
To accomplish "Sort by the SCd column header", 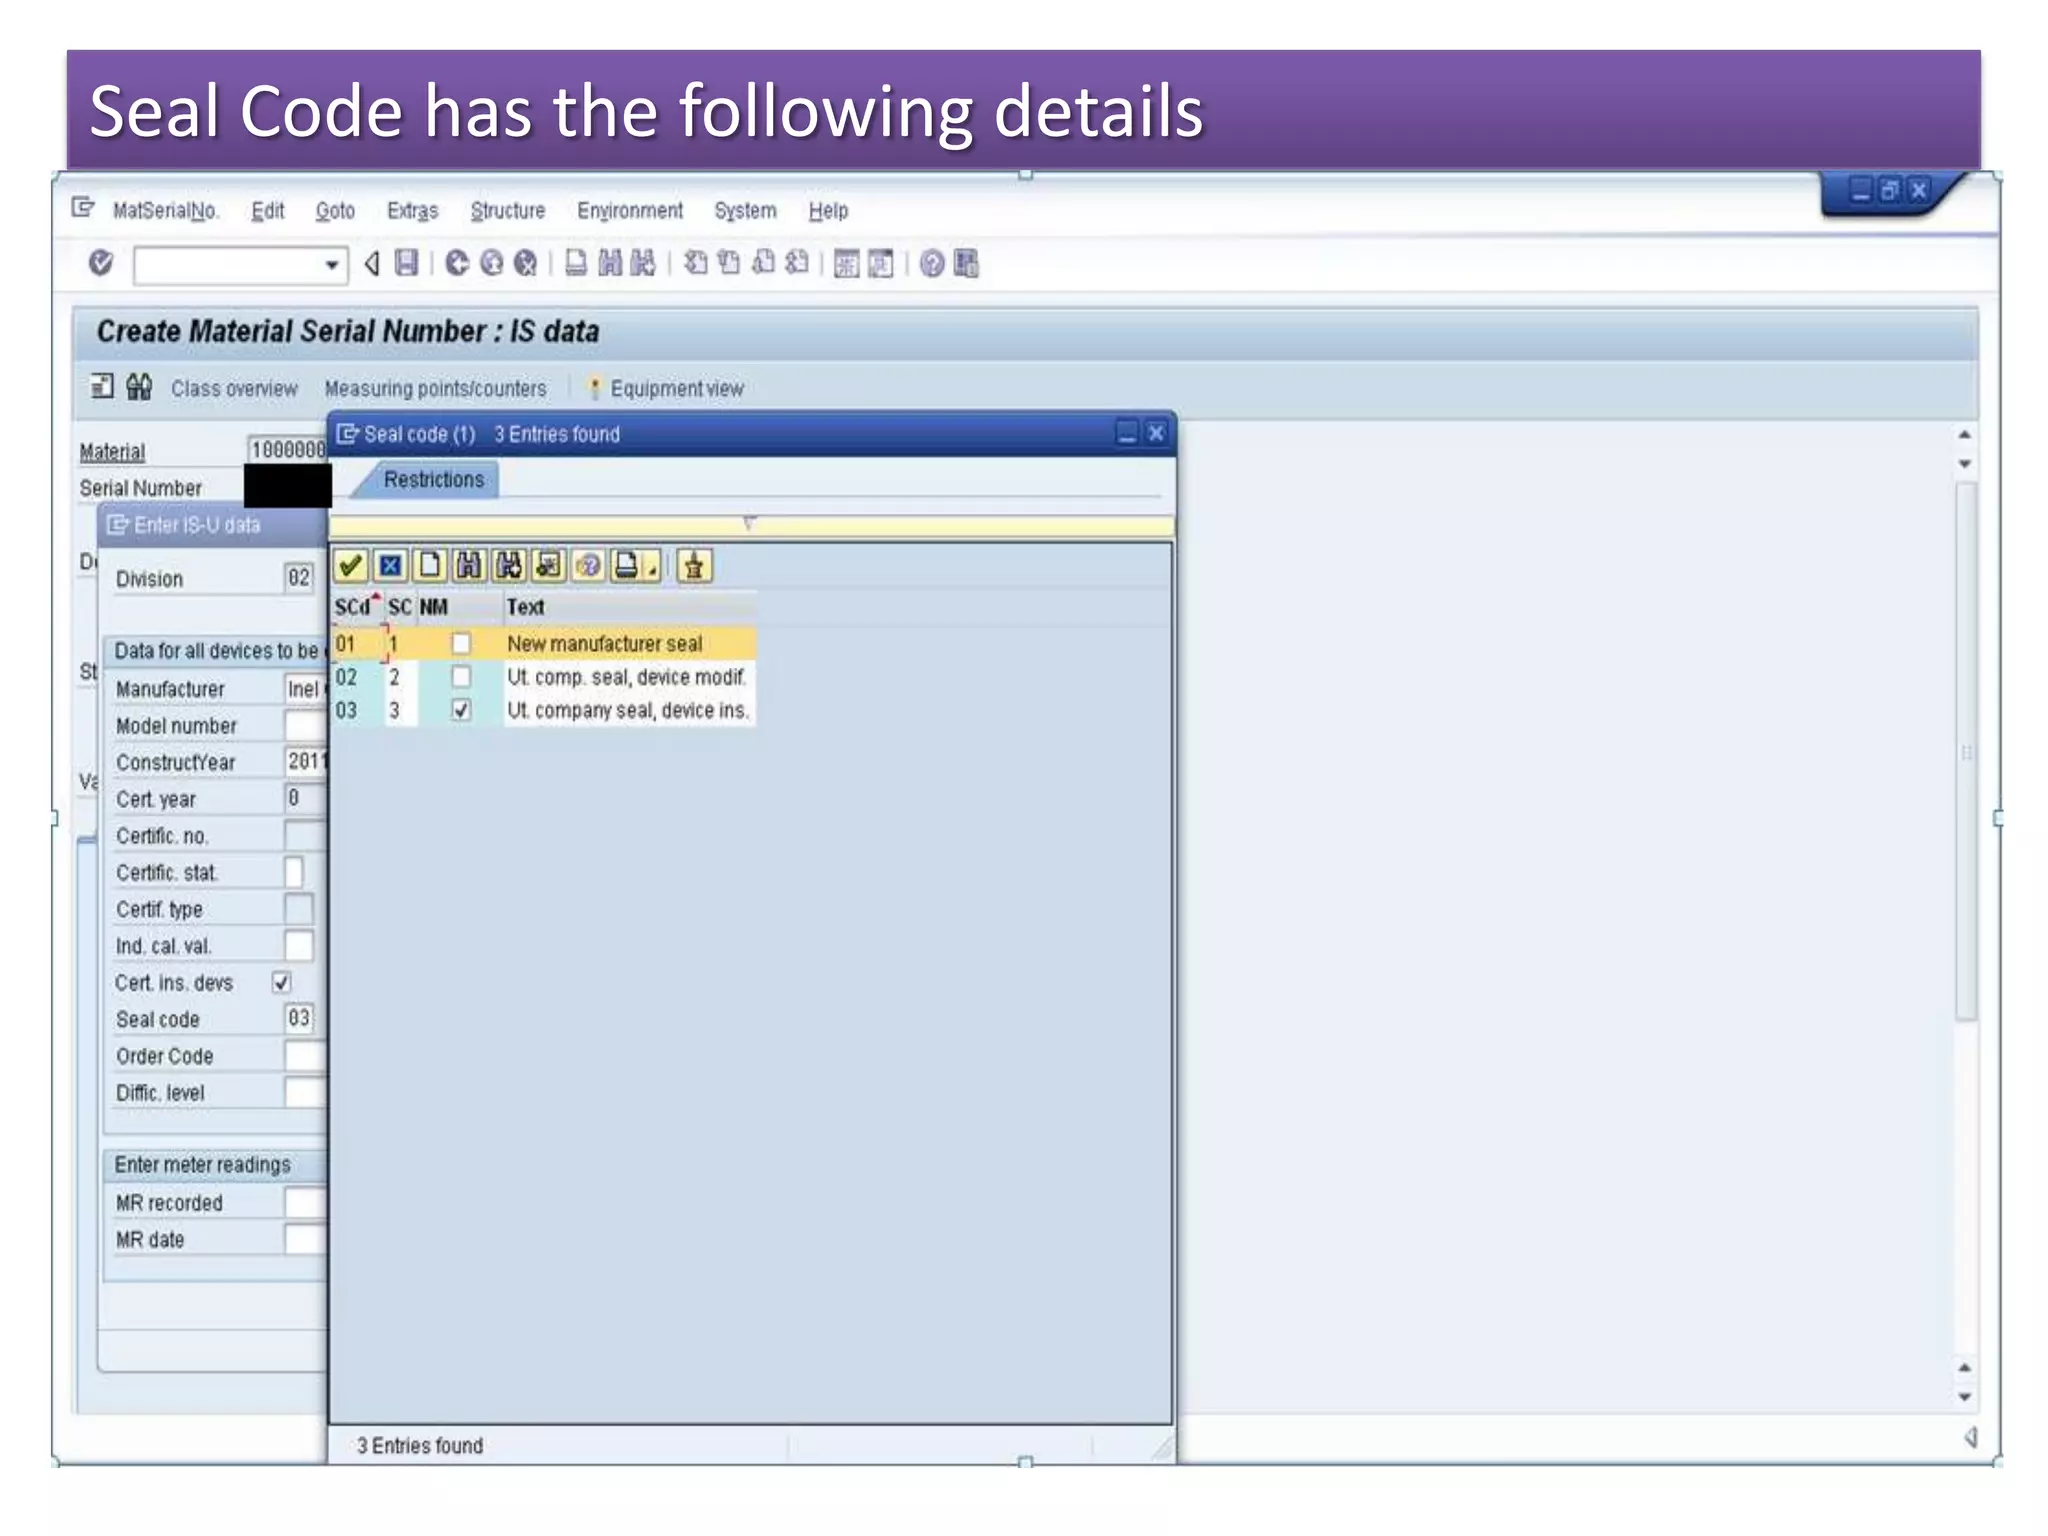I will 355,607.
